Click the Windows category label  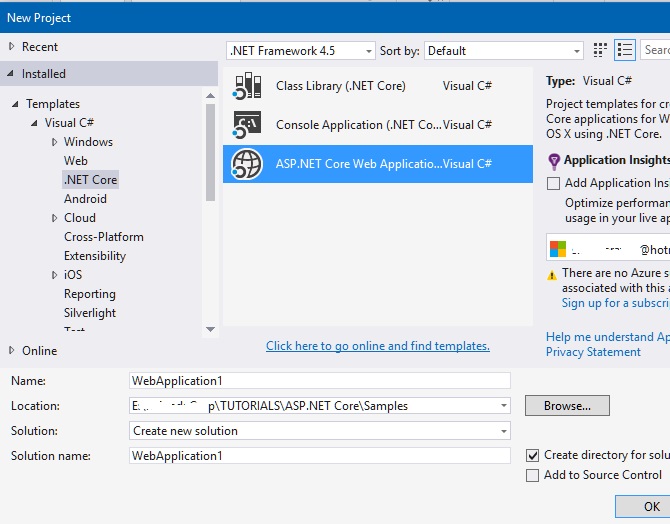(x=88, y=142)
